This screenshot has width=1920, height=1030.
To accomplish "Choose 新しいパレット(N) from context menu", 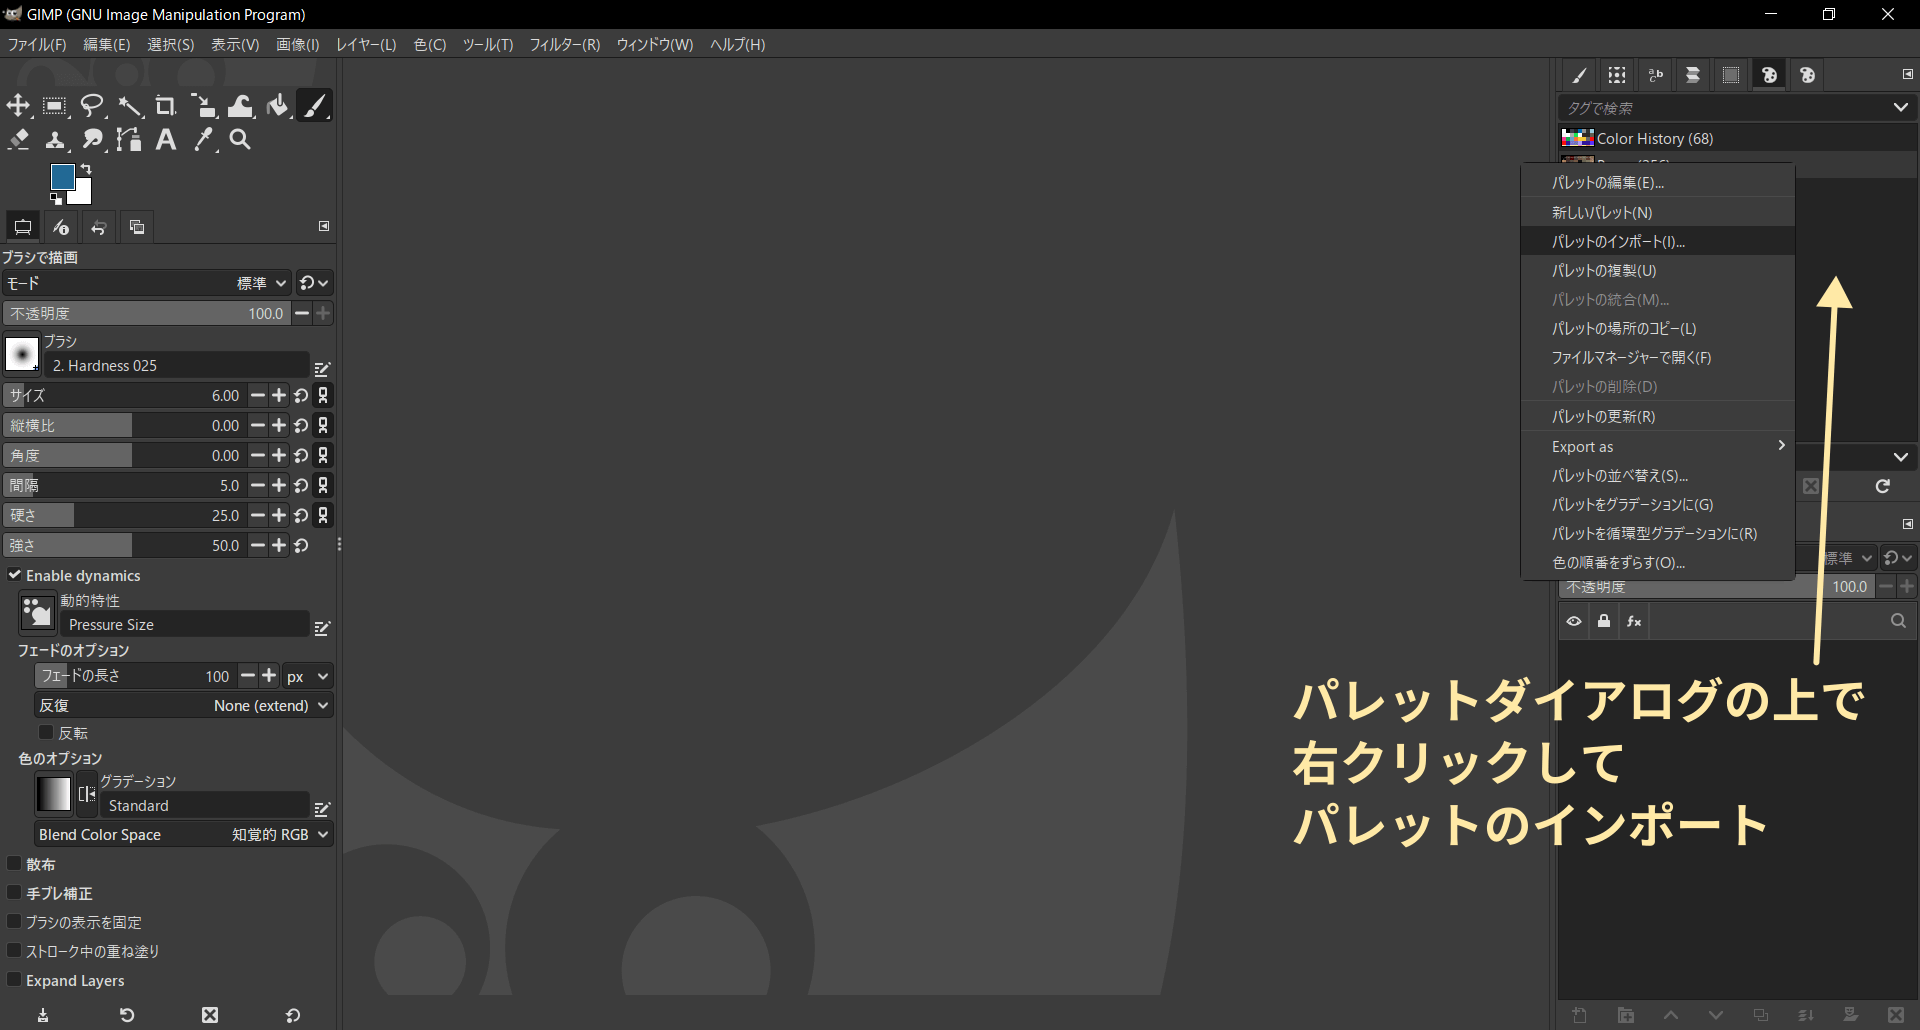I will coord(1658,212).
